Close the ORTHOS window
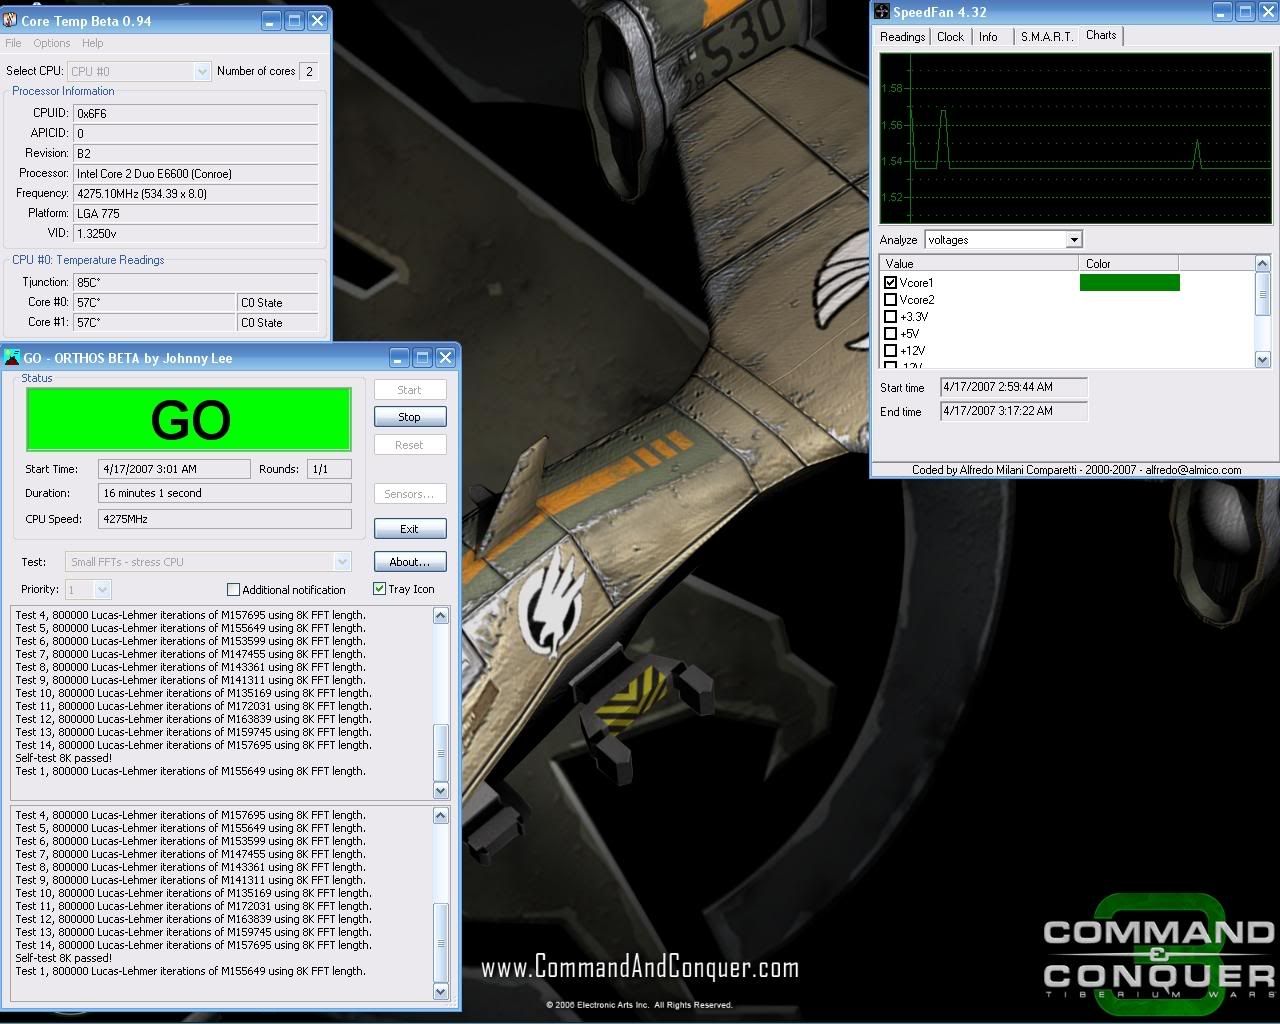 coord(445,358)
